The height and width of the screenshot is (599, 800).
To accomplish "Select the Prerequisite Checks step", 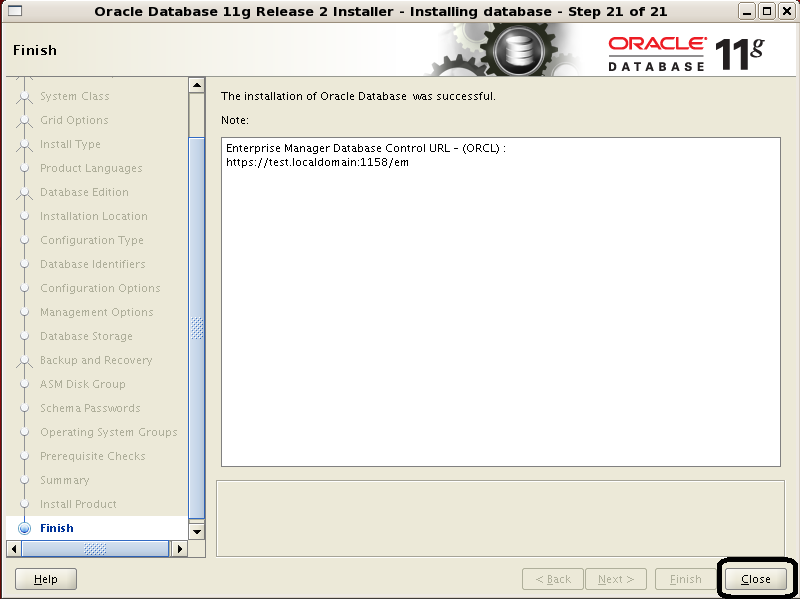I will tap(92, 456).
